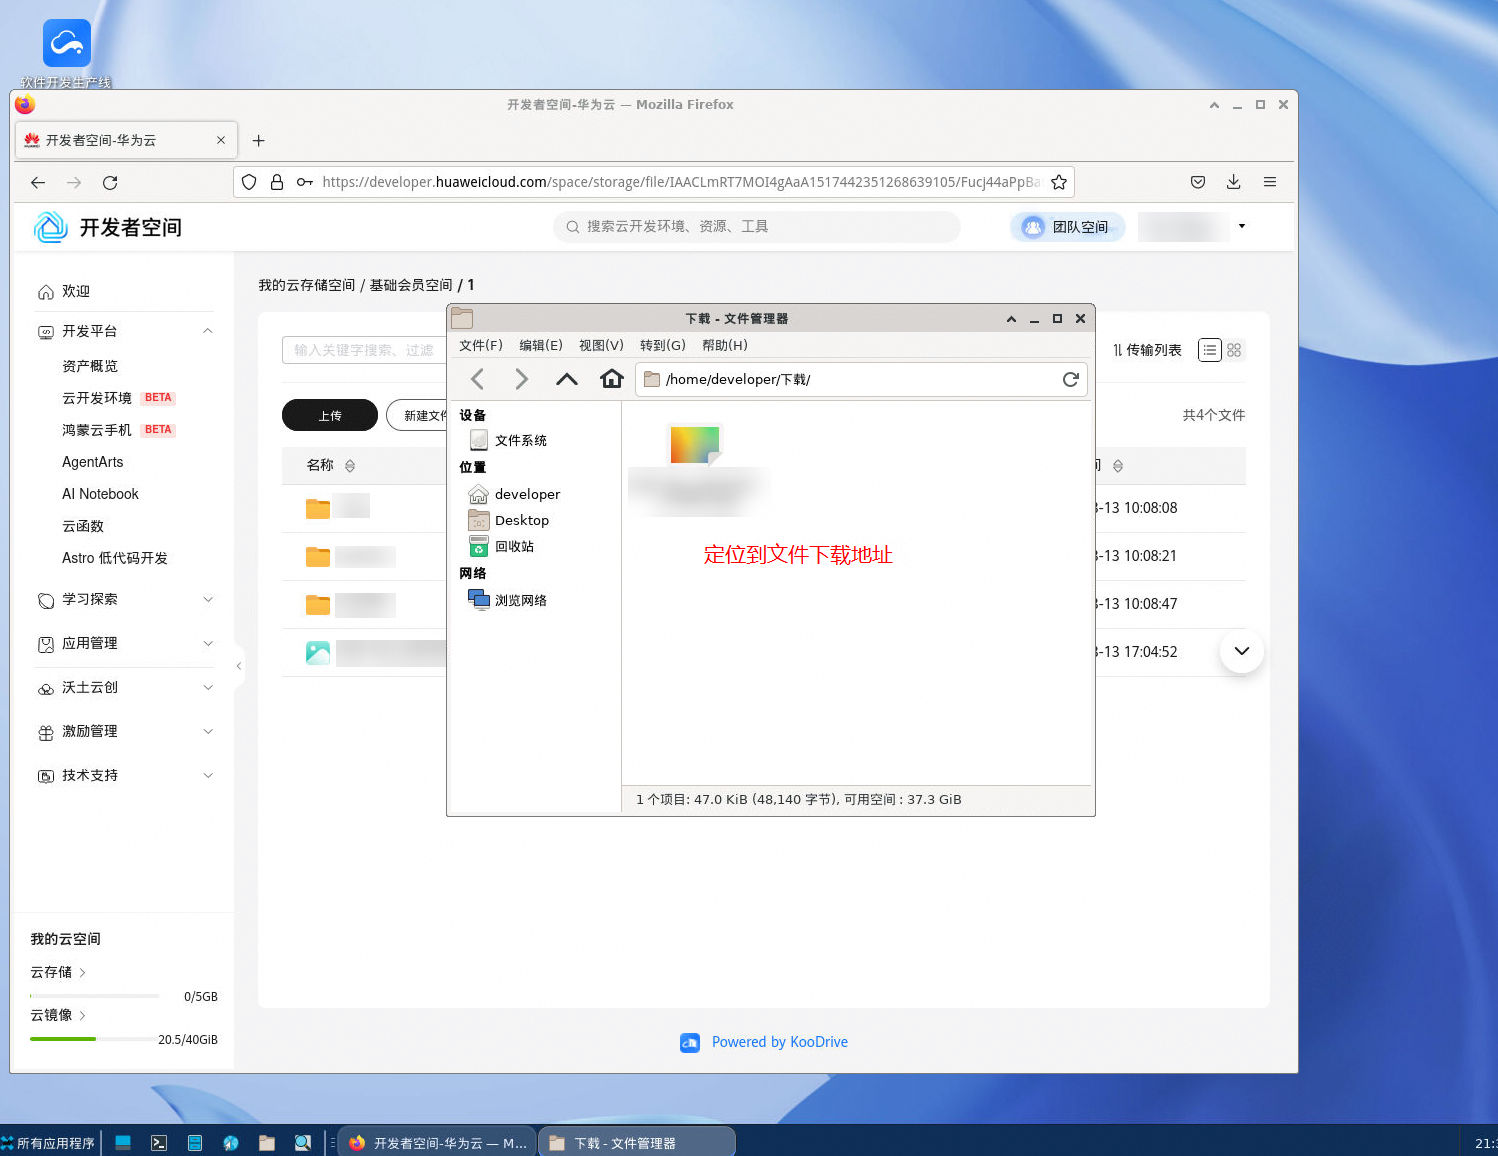Viewport: 1498px width, 1156px height.
Task: Open Firefox downloads panel
Action: coord(1233,182)
